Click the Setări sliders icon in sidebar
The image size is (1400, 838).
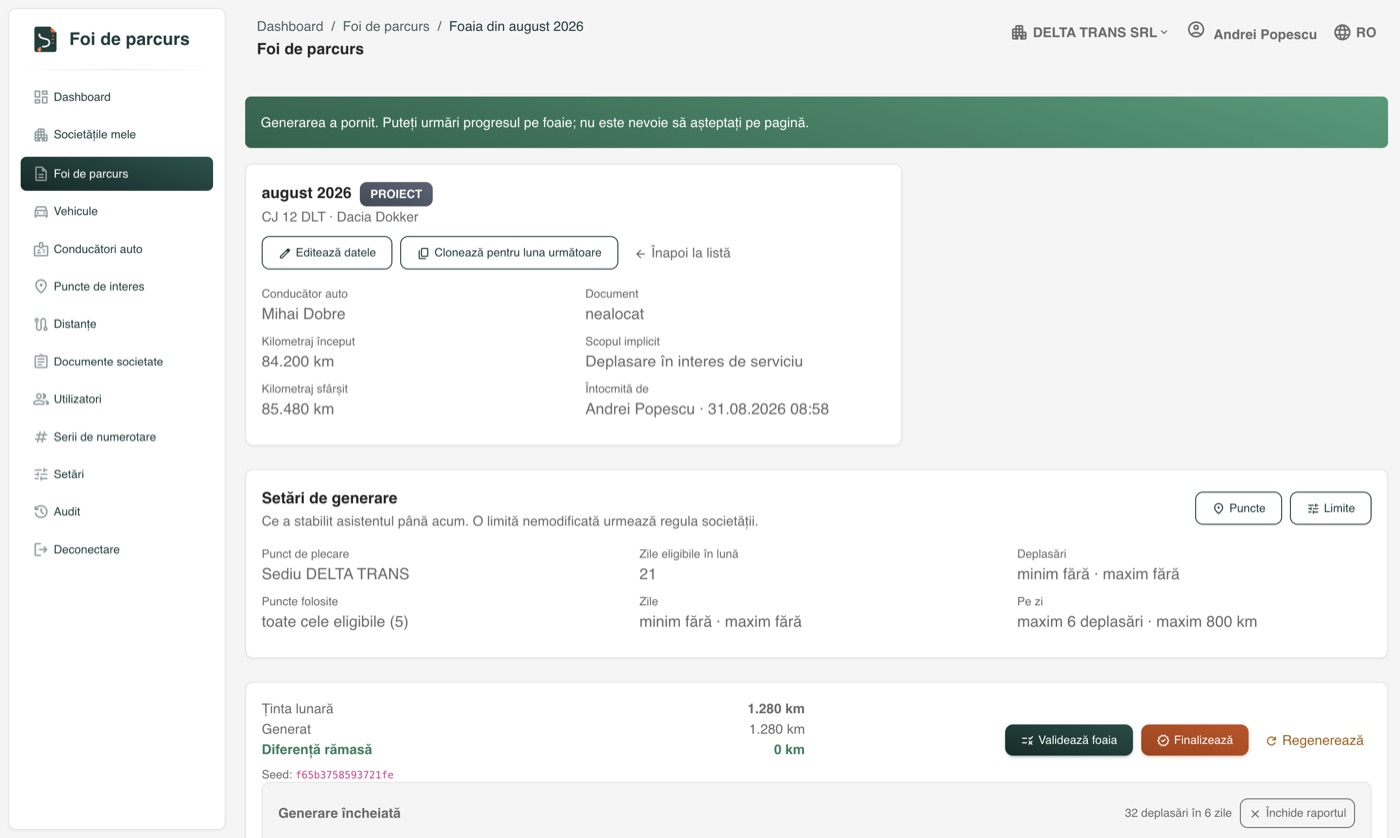(x=41, y=474)
